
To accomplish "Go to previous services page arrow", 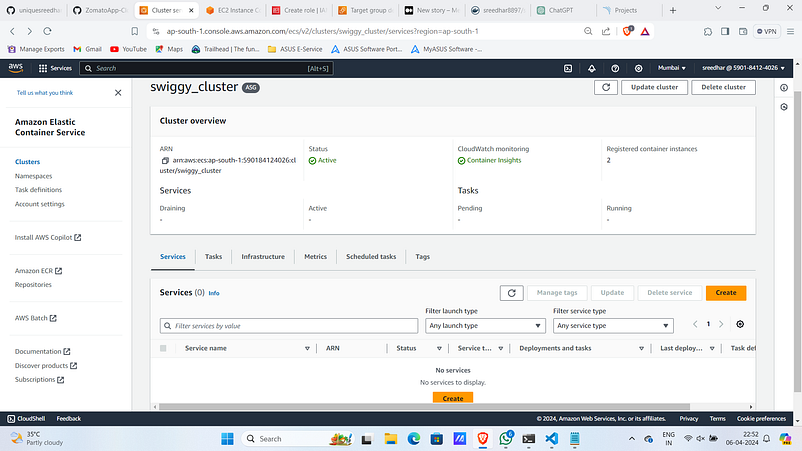I will (x=695, y=324).
